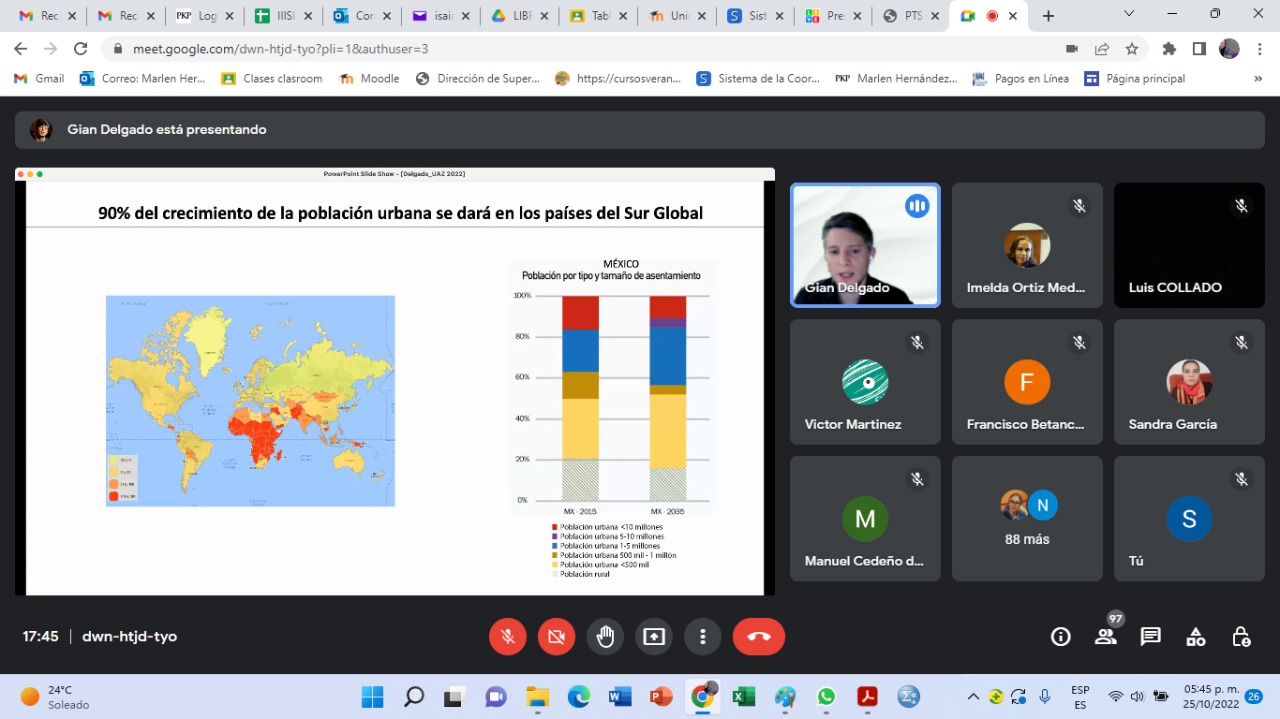
Task: Expand the bookmarks bar overflow chevron
Action: pos(1258,79)
